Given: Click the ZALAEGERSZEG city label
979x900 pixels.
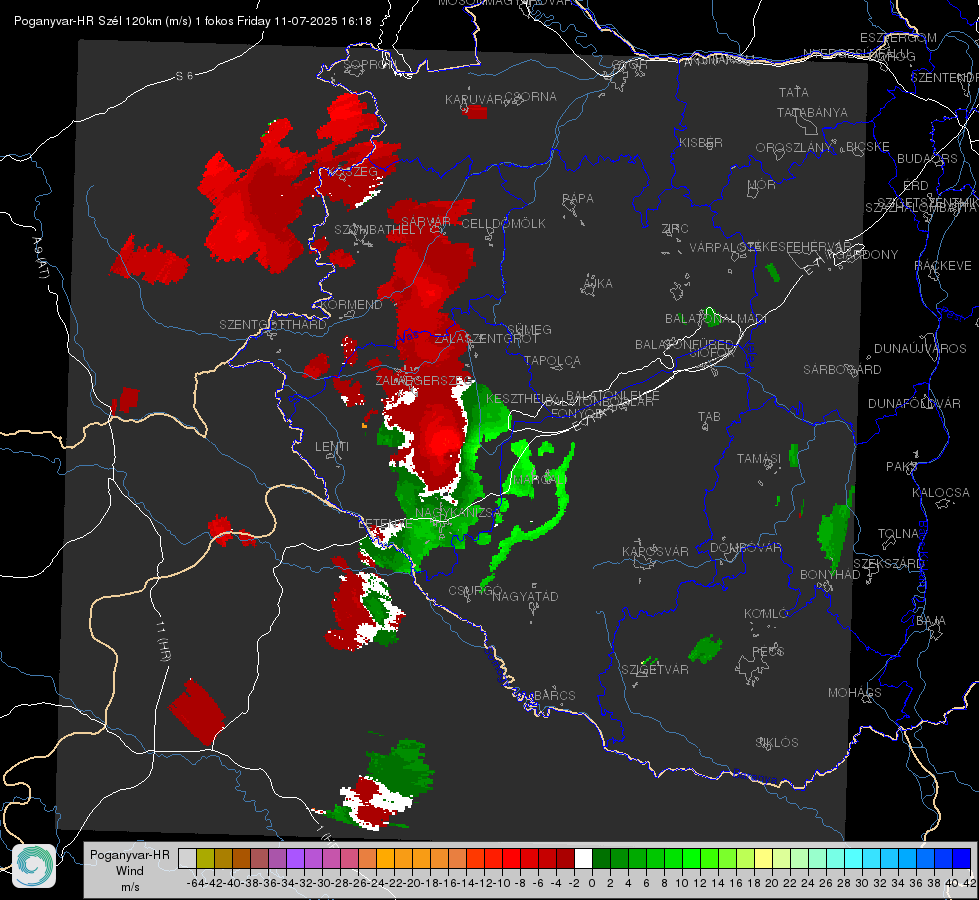Looking at the screenshot, I should (x=424, y=380).
